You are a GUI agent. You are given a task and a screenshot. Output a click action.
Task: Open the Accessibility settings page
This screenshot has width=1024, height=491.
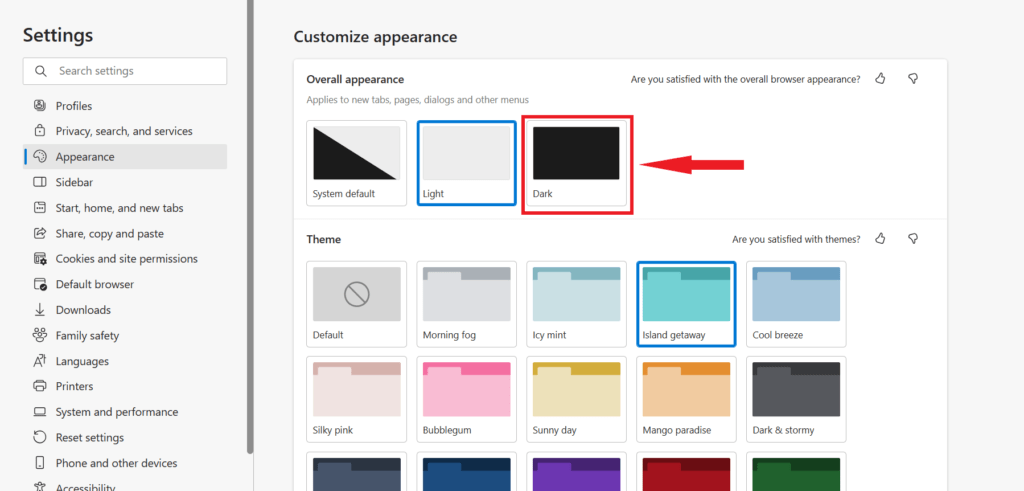tap(125, 485)
